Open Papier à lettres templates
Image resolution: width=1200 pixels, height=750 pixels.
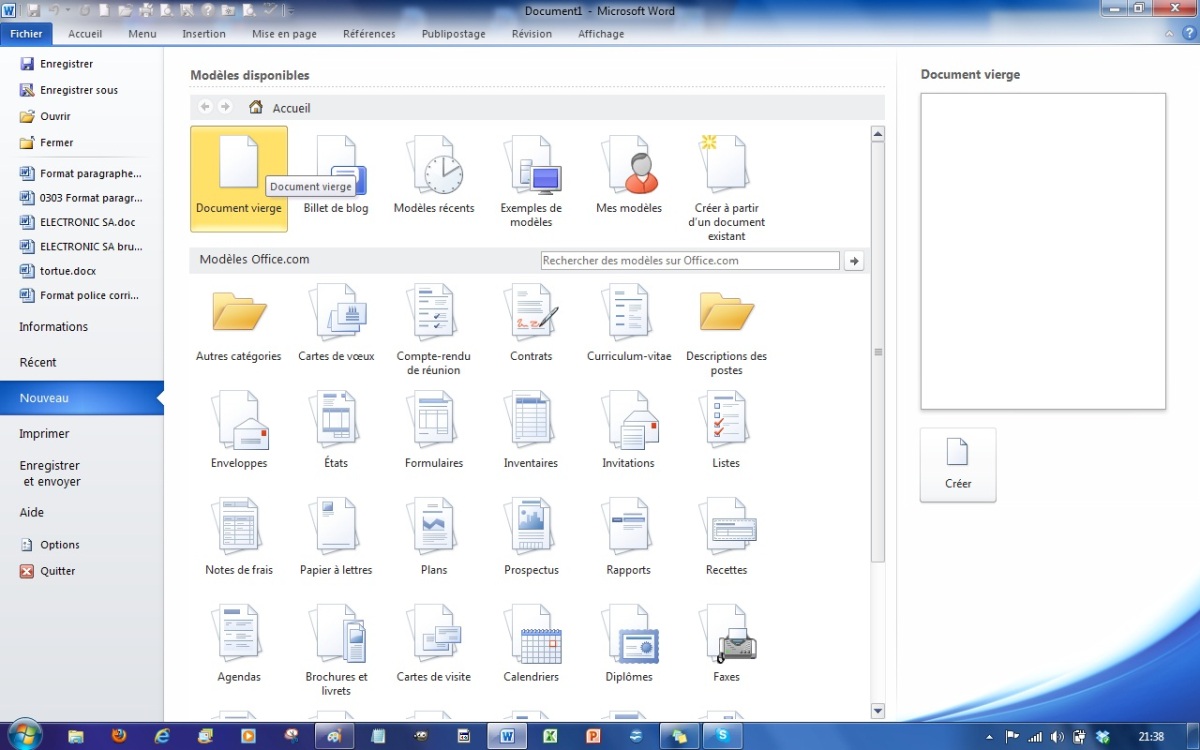(x=336, y=539)
